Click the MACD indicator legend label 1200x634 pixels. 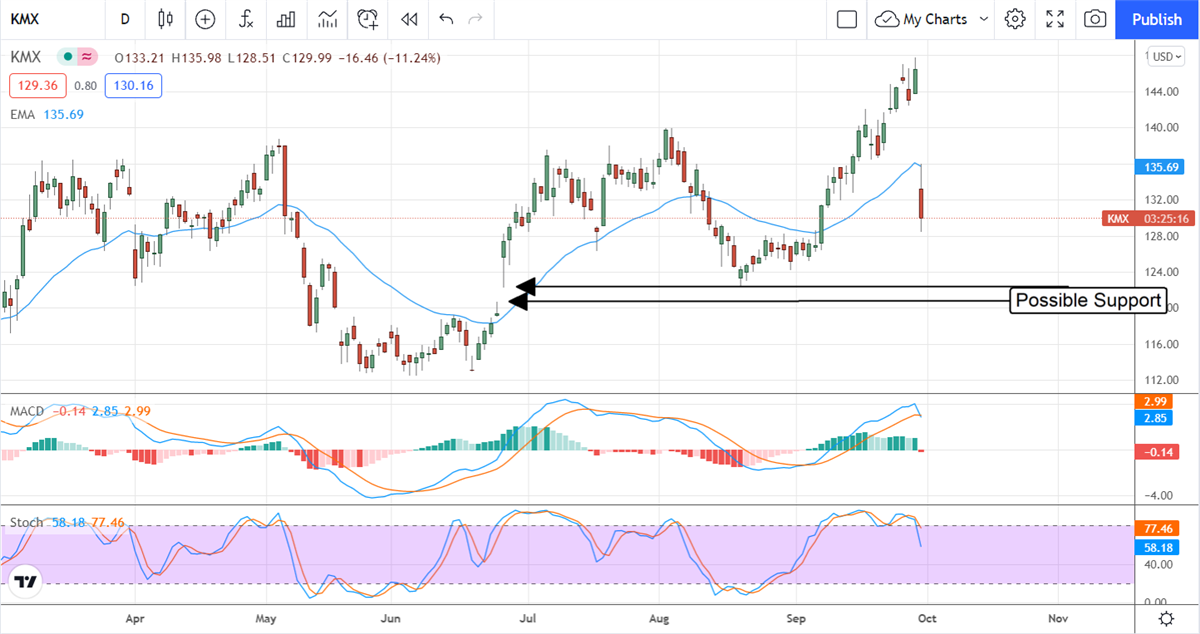point(25,412)
